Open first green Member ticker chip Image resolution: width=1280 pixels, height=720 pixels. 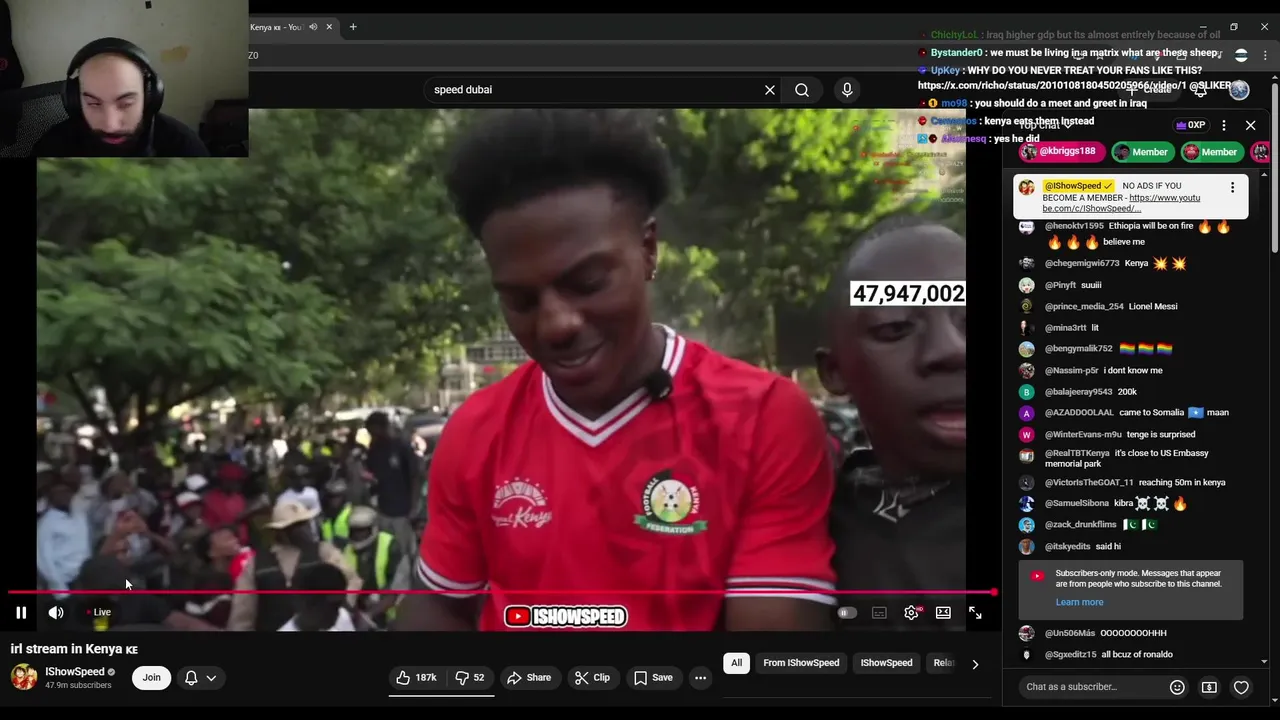(x=1141, y=152)
